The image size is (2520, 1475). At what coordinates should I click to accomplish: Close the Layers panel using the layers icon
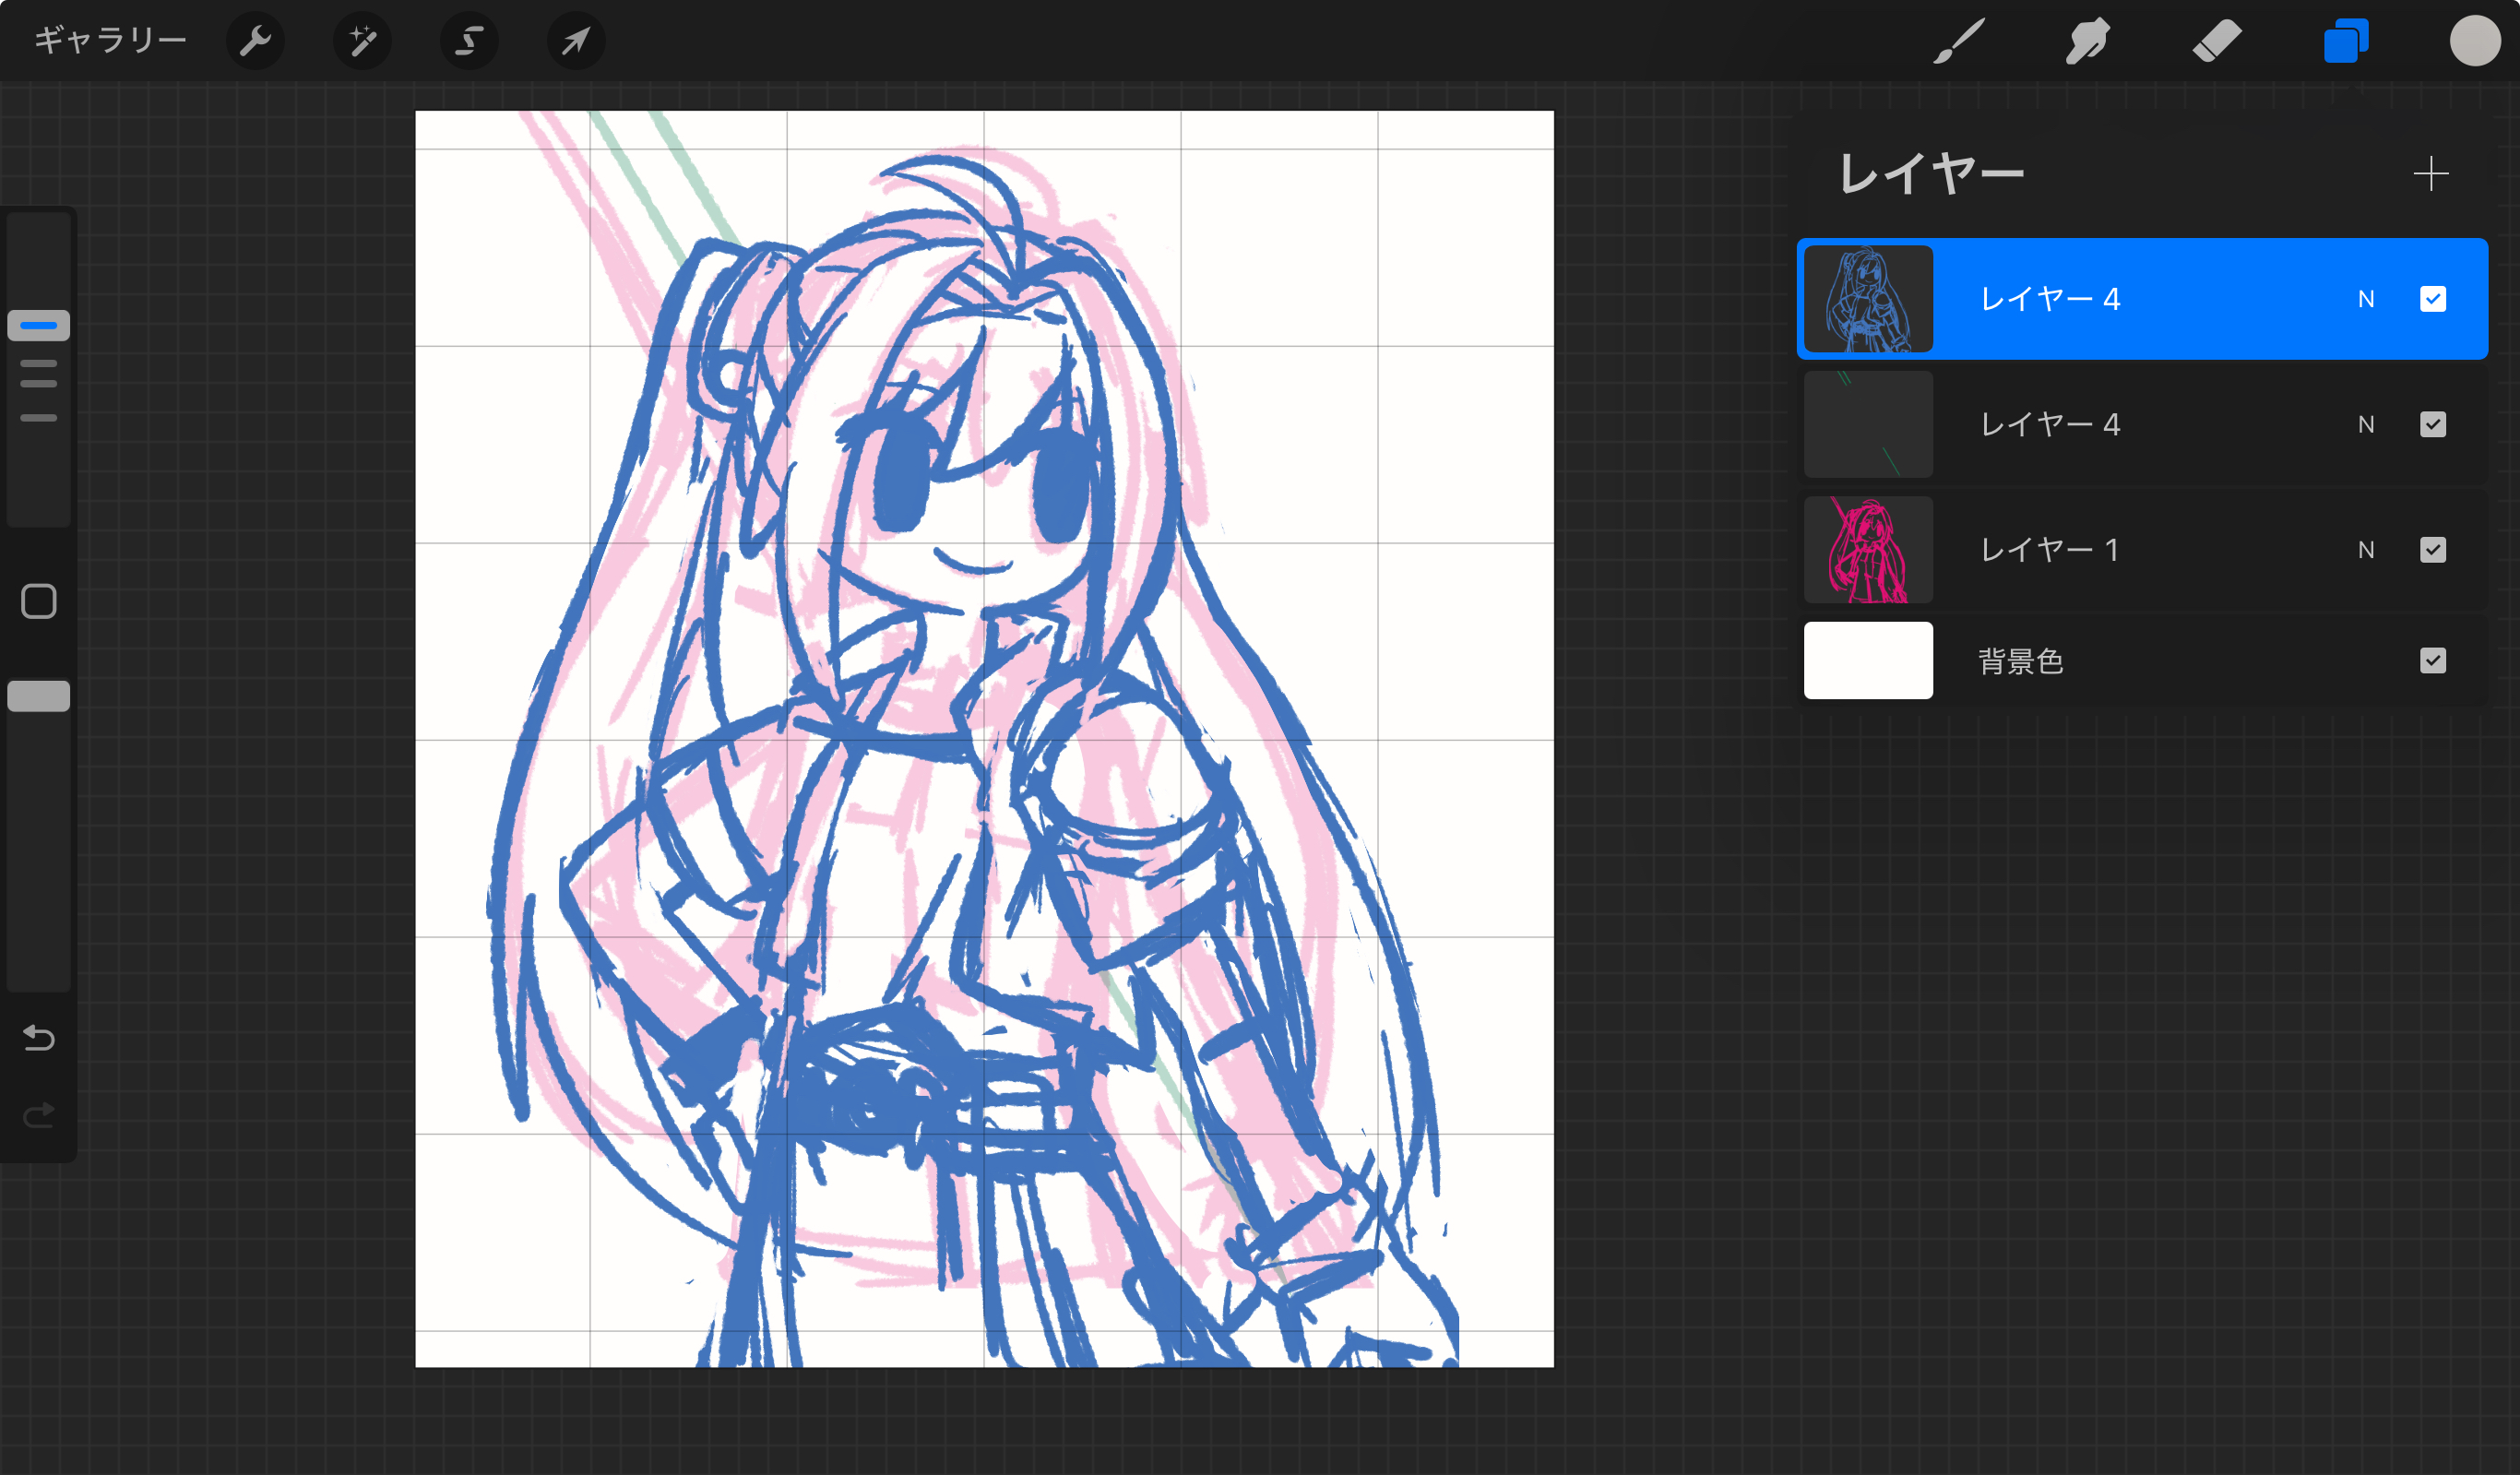2346,41
